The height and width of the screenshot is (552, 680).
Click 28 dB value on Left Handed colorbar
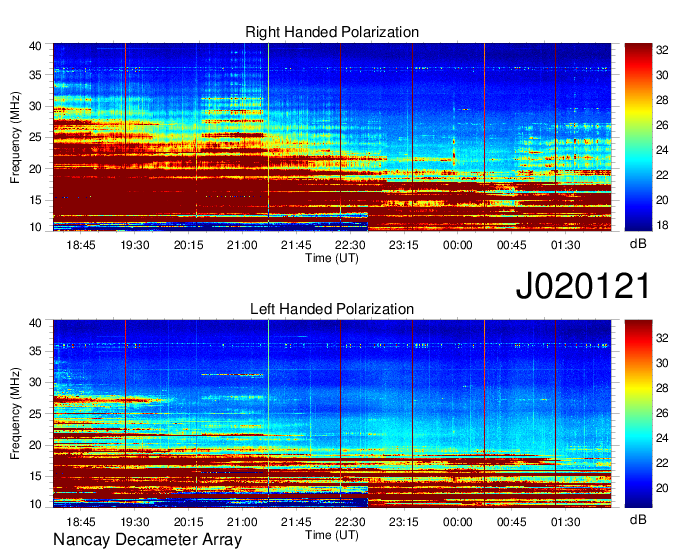coord(662,388)
